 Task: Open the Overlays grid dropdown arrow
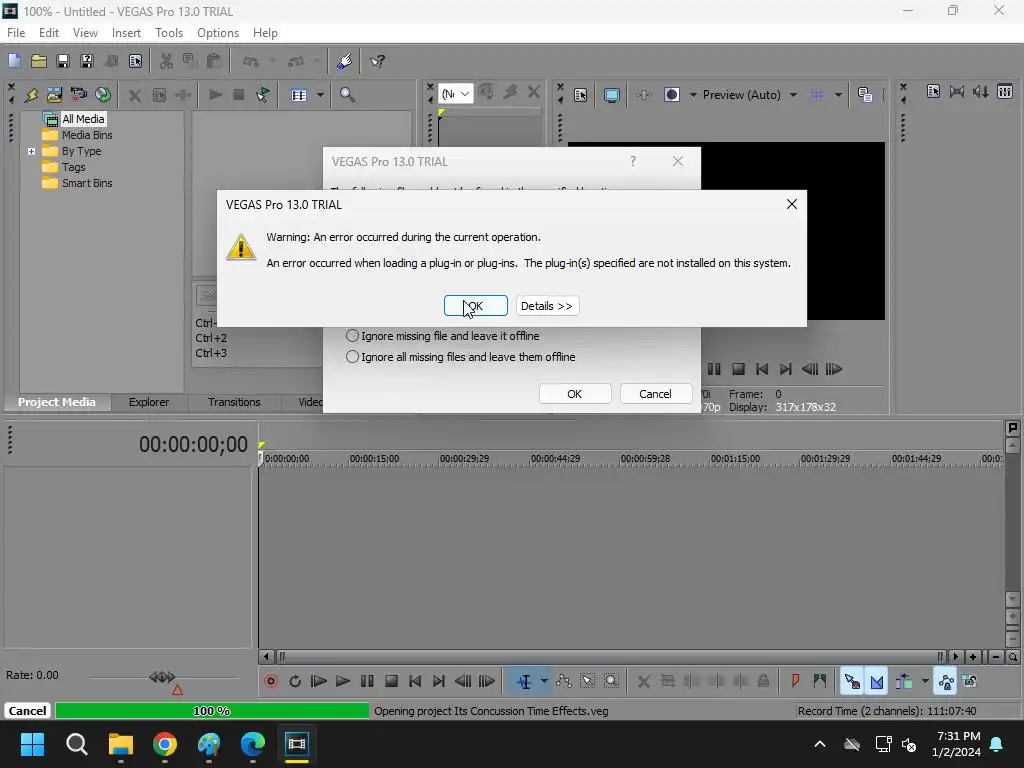(838, 95)
